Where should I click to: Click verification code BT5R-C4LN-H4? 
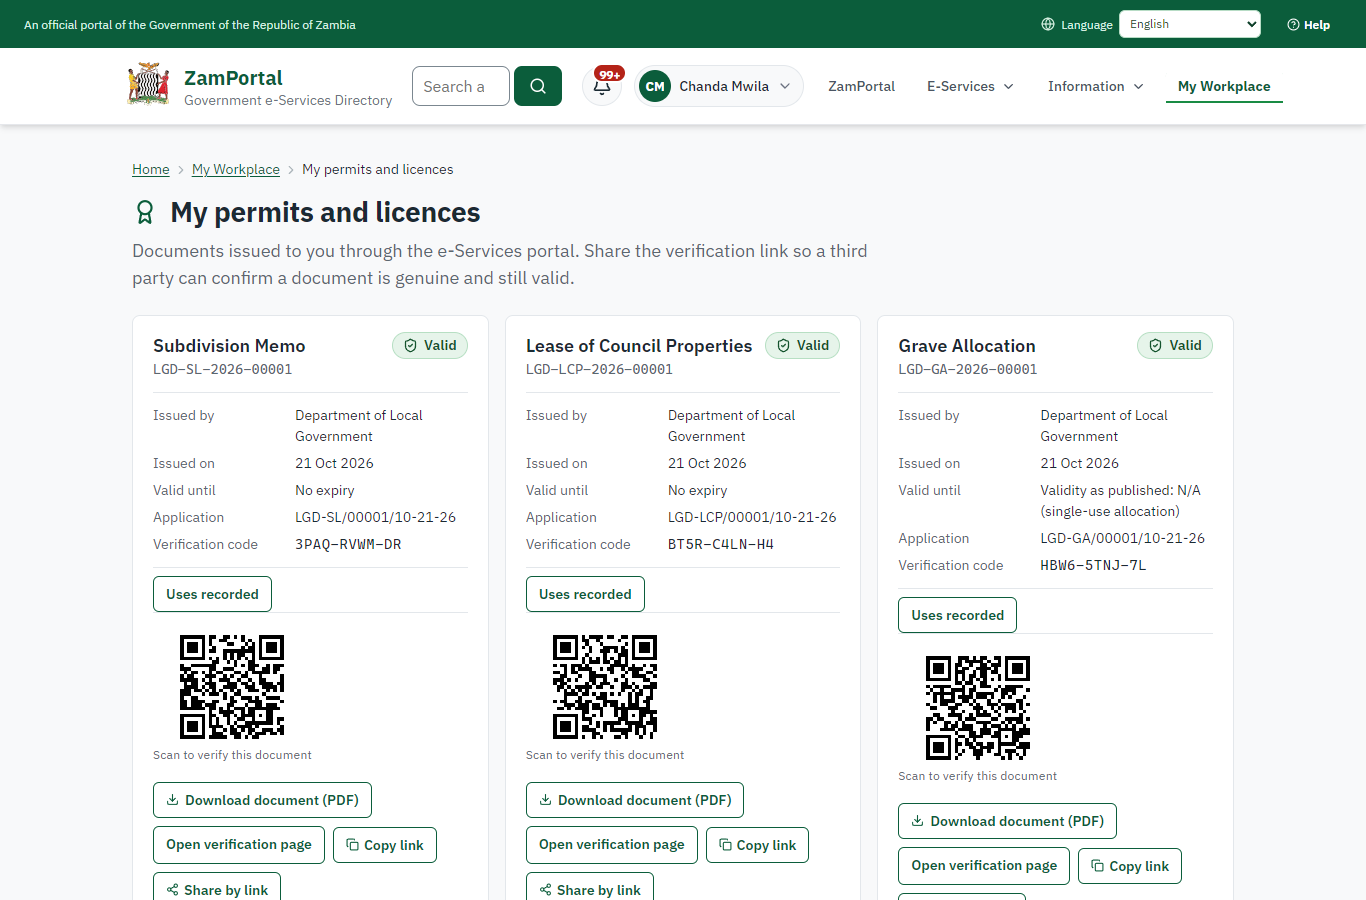click(721, 544)
